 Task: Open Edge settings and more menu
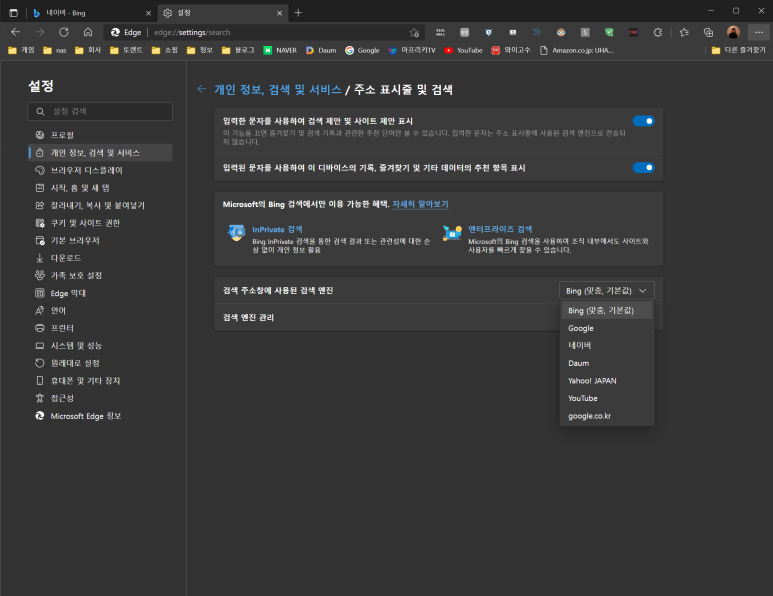click(758, 33)
